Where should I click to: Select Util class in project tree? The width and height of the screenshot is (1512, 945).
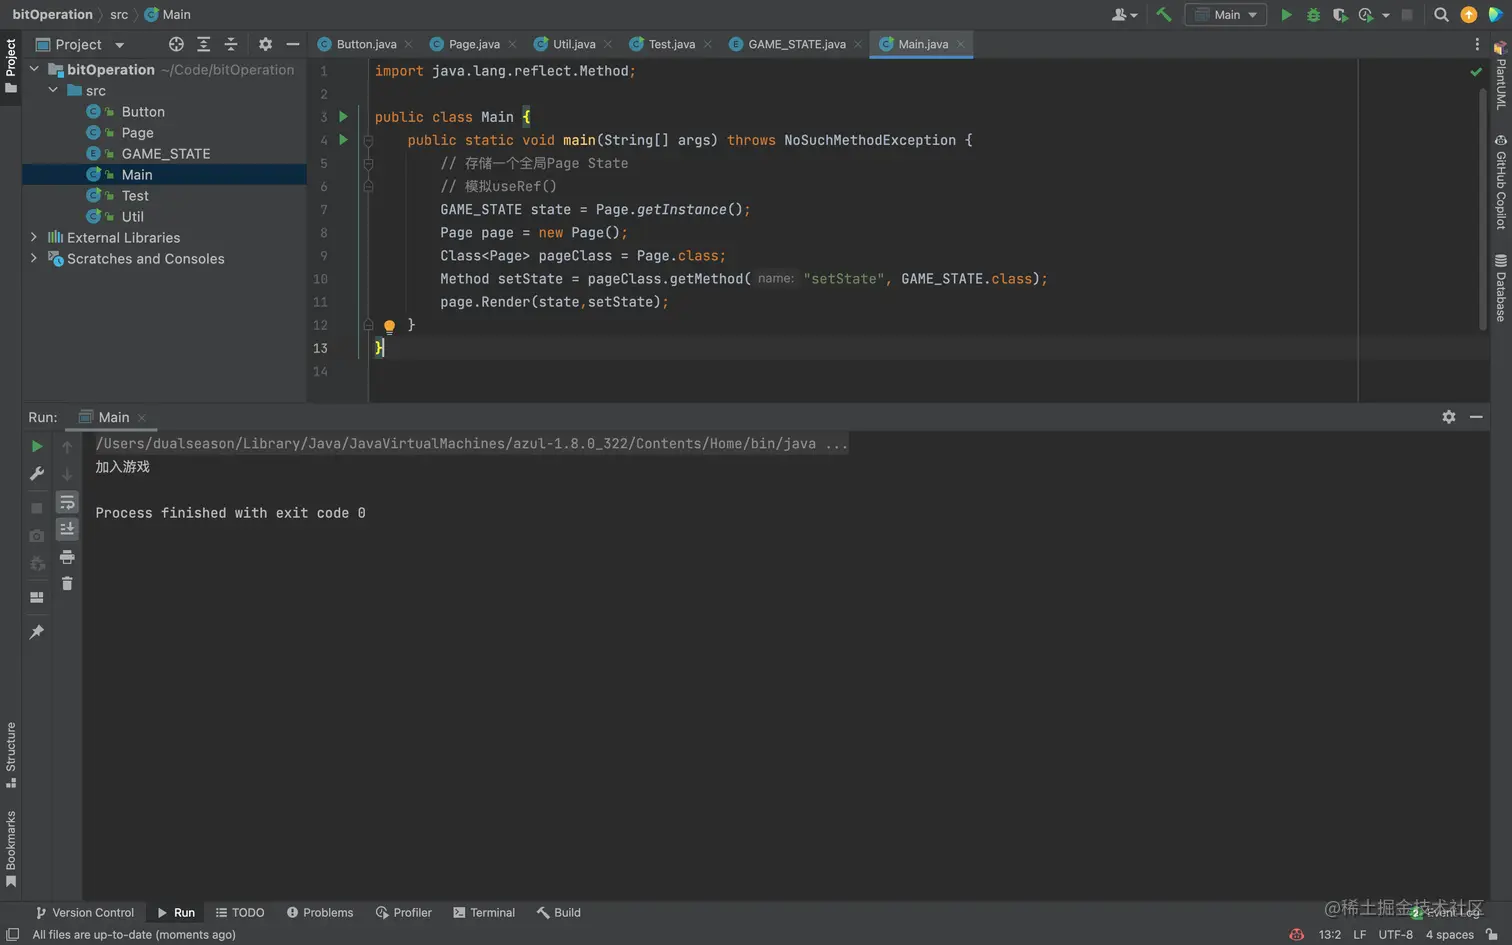[133, 216]
